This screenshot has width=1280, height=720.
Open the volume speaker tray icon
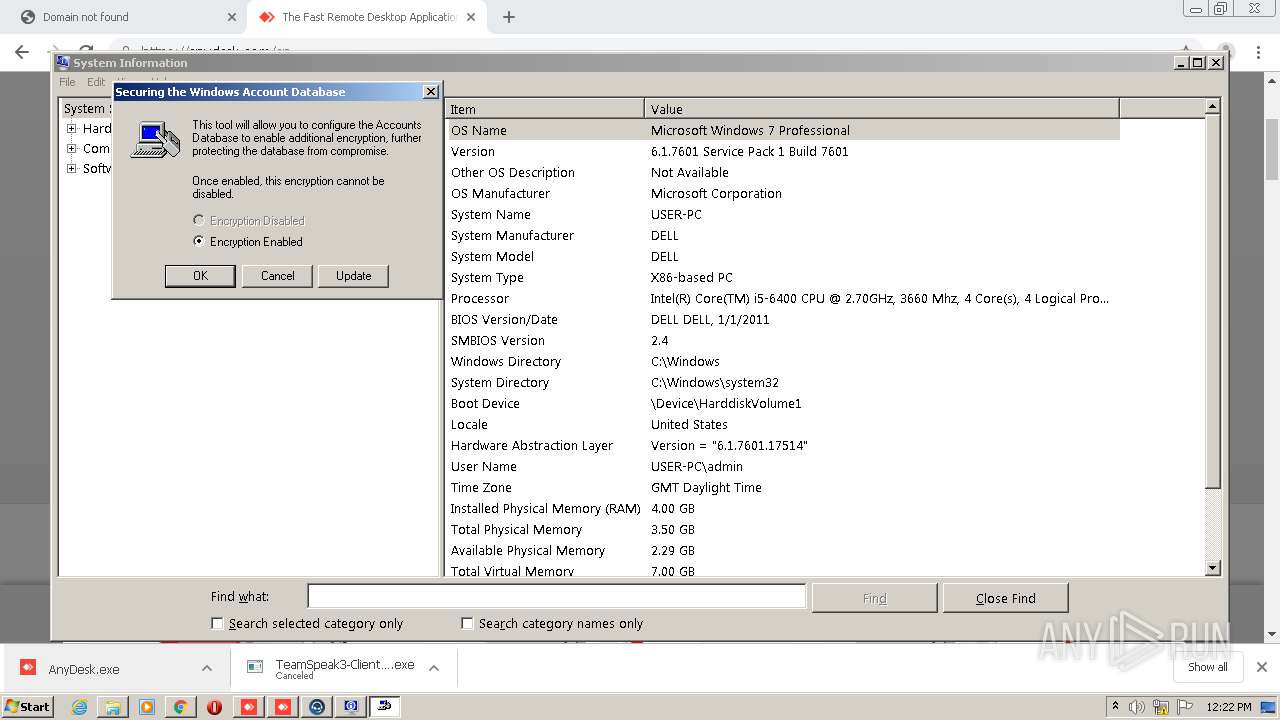[x=1137, y=707]
